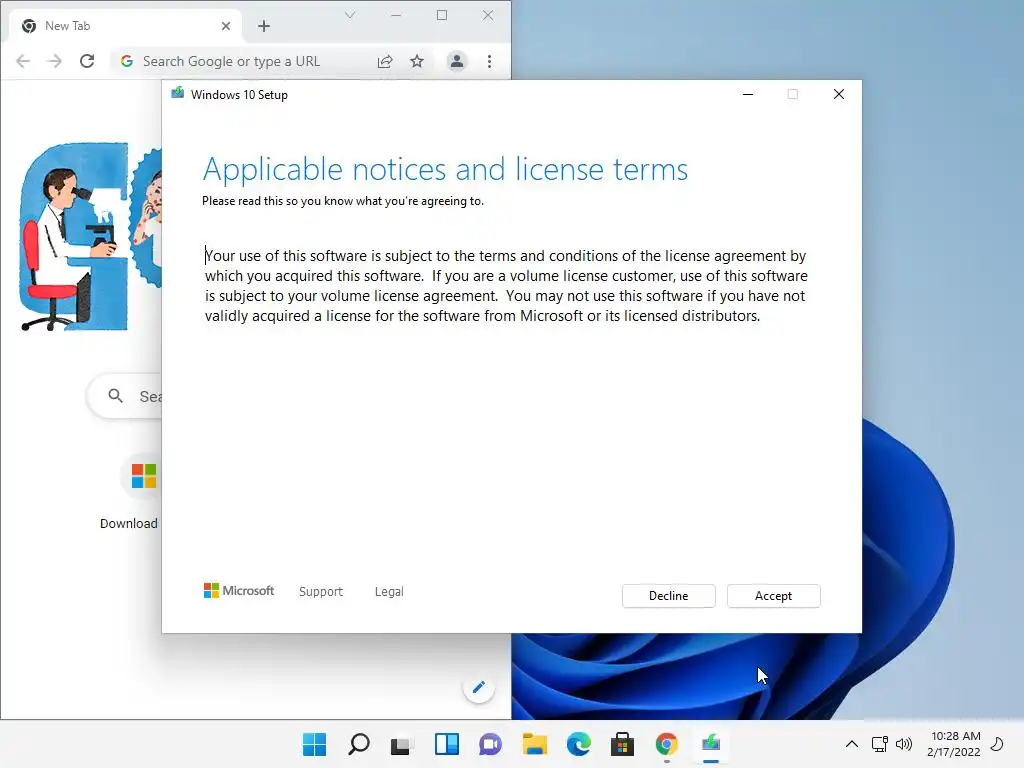Open Task View on the taskbar
Viewport: 1024px width, 768px height.
pos(402,744)
